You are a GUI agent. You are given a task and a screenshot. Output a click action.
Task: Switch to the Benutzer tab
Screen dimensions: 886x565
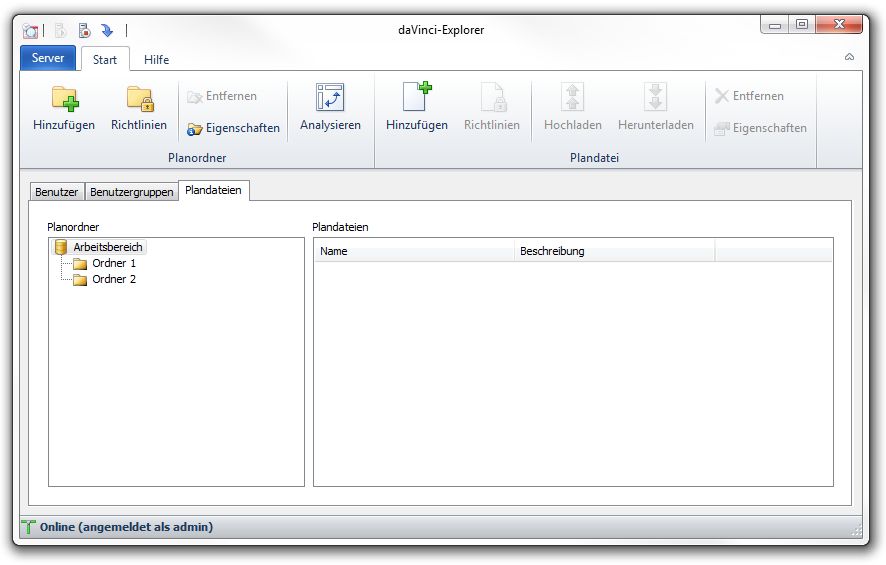(56, 191)
